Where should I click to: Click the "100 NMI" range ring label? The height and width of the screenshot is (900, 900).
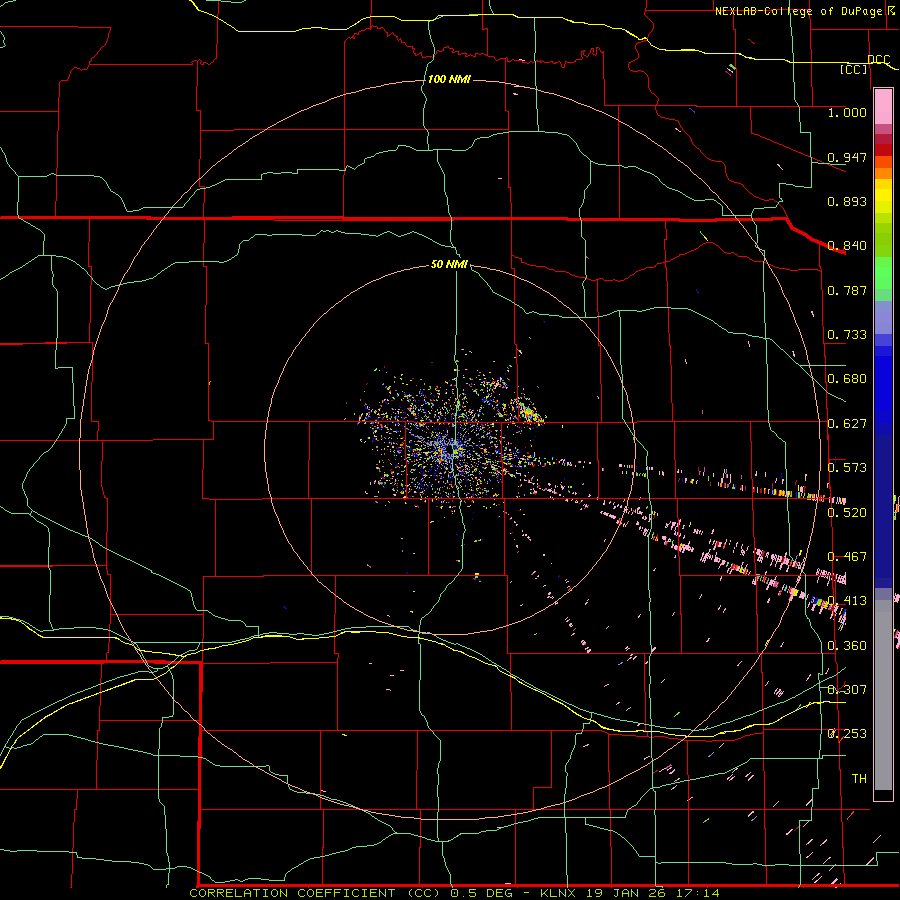pos(449,79)
